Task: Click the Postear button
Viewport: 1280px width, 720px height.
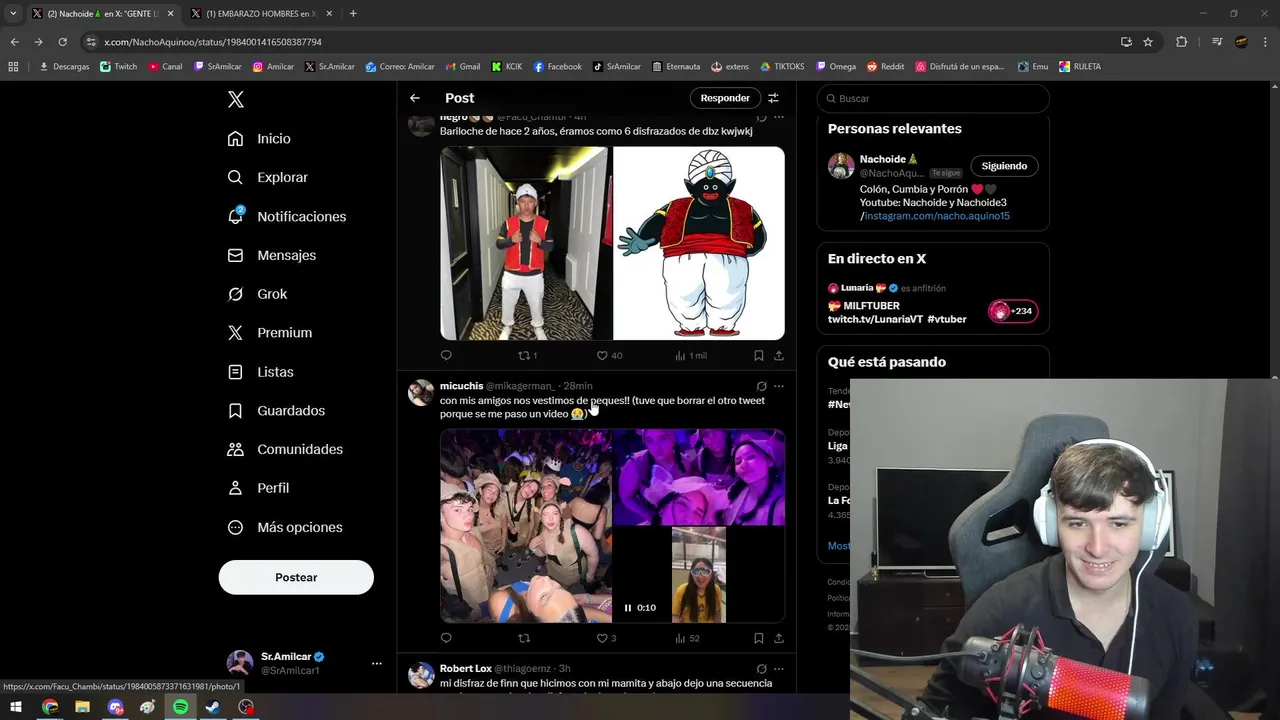Action: tap(296, 577)
